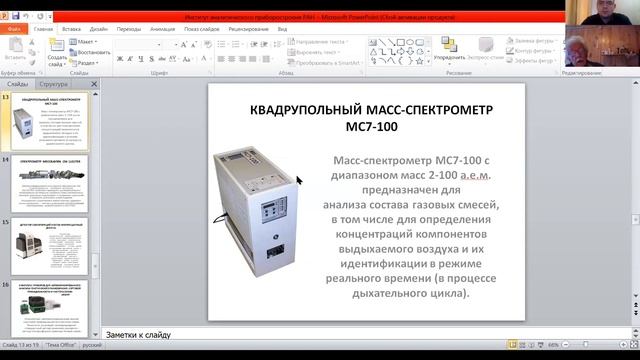Screen dimensions: 640x360
Task: Switch to the Design (Дизайн) ribbon tab
Action: [x=99, y=29]
